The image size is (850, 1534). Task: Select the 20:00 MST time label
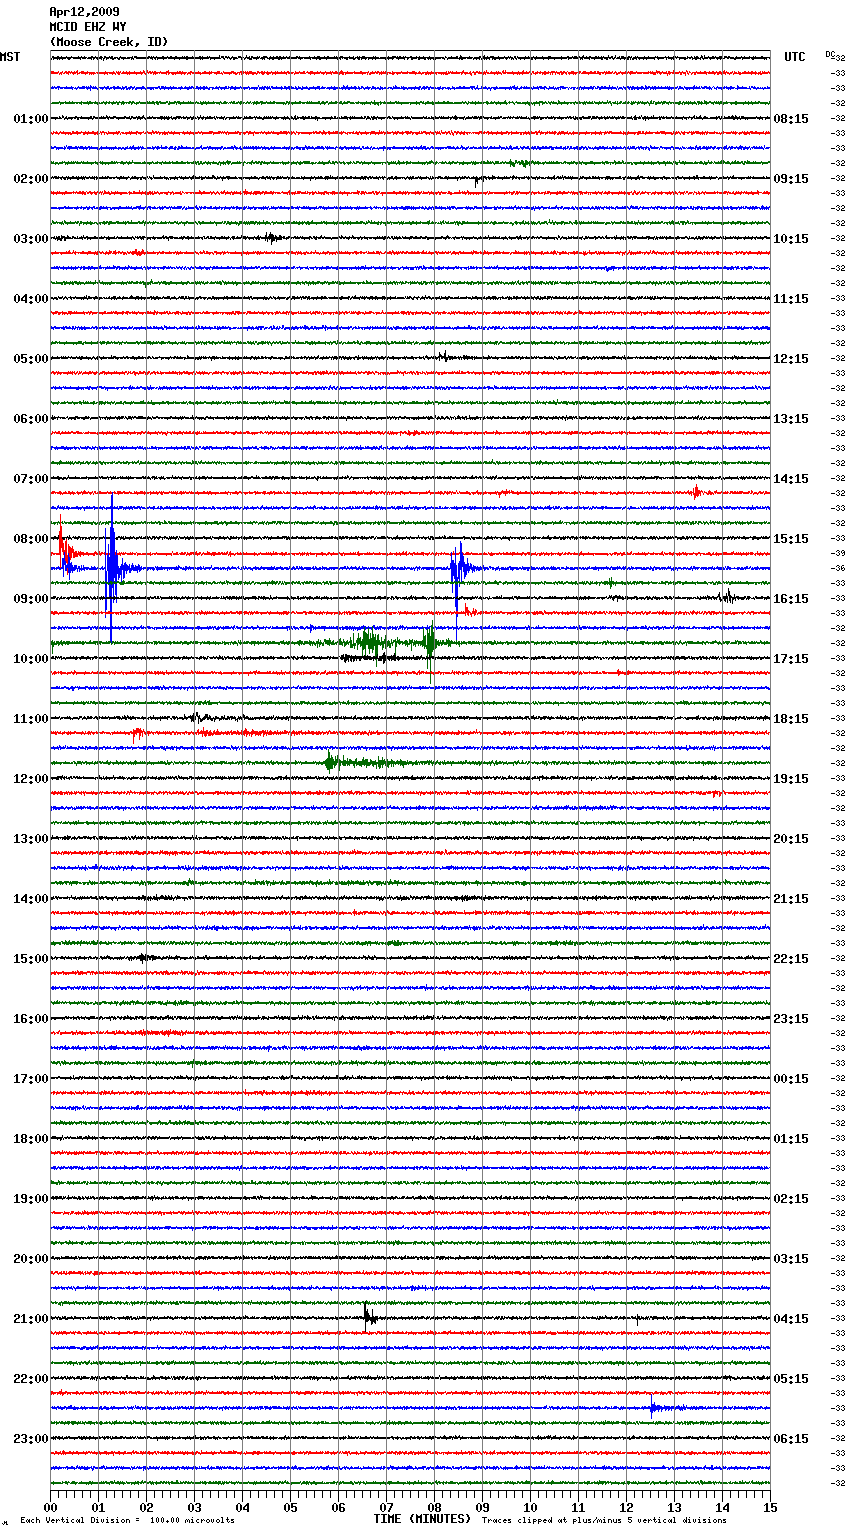point(30,1259)
